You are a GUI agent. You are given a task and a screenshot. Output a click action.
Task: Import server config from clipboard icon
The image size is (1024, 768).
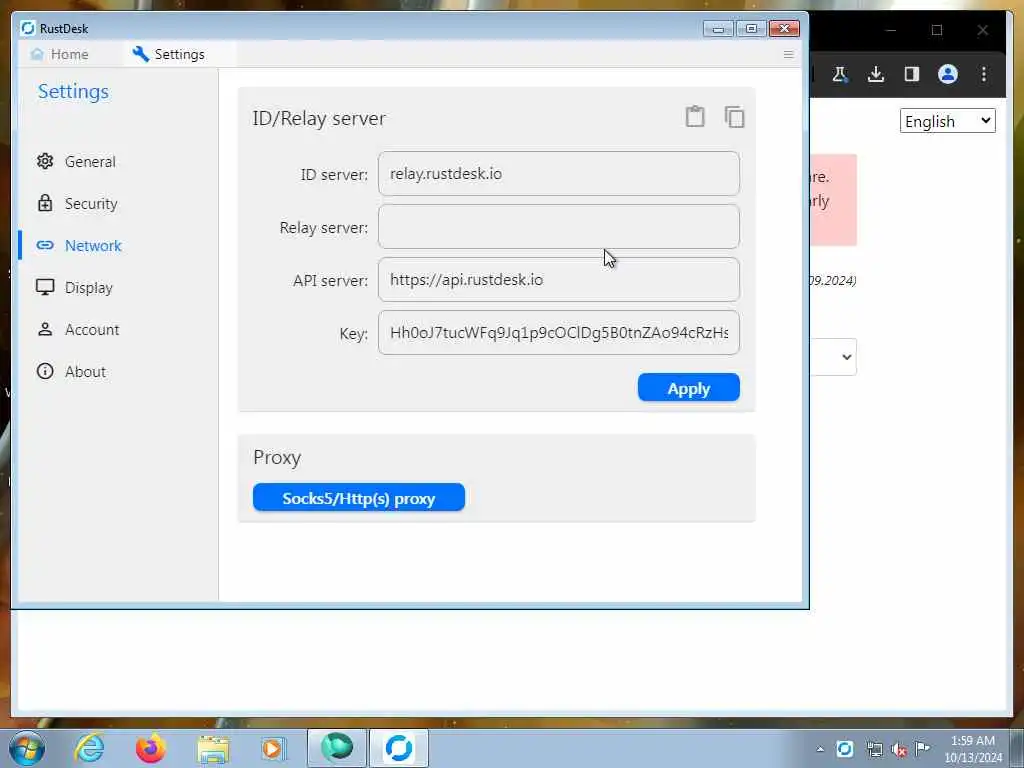695,117
